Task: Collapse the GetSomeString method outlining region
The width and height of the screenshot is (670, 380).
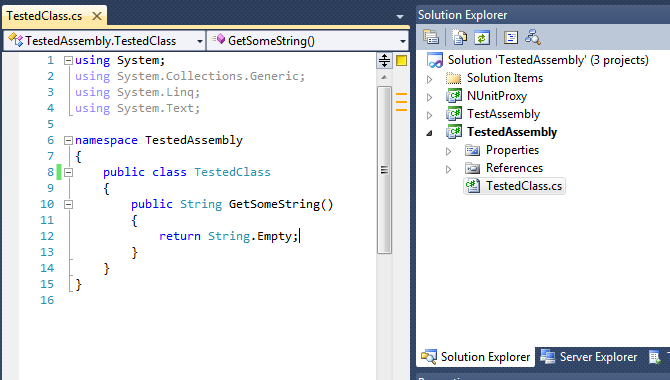Action: (68, 204)
